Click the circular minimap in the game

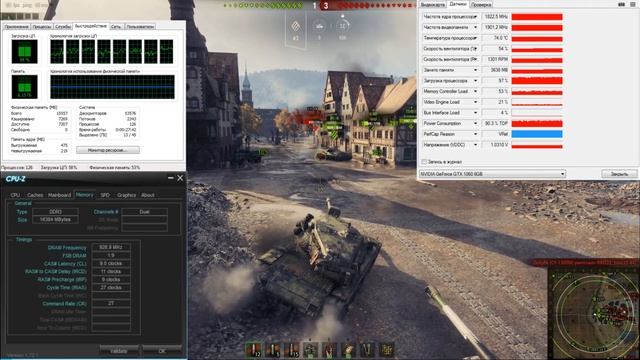[x=594, y=314]
